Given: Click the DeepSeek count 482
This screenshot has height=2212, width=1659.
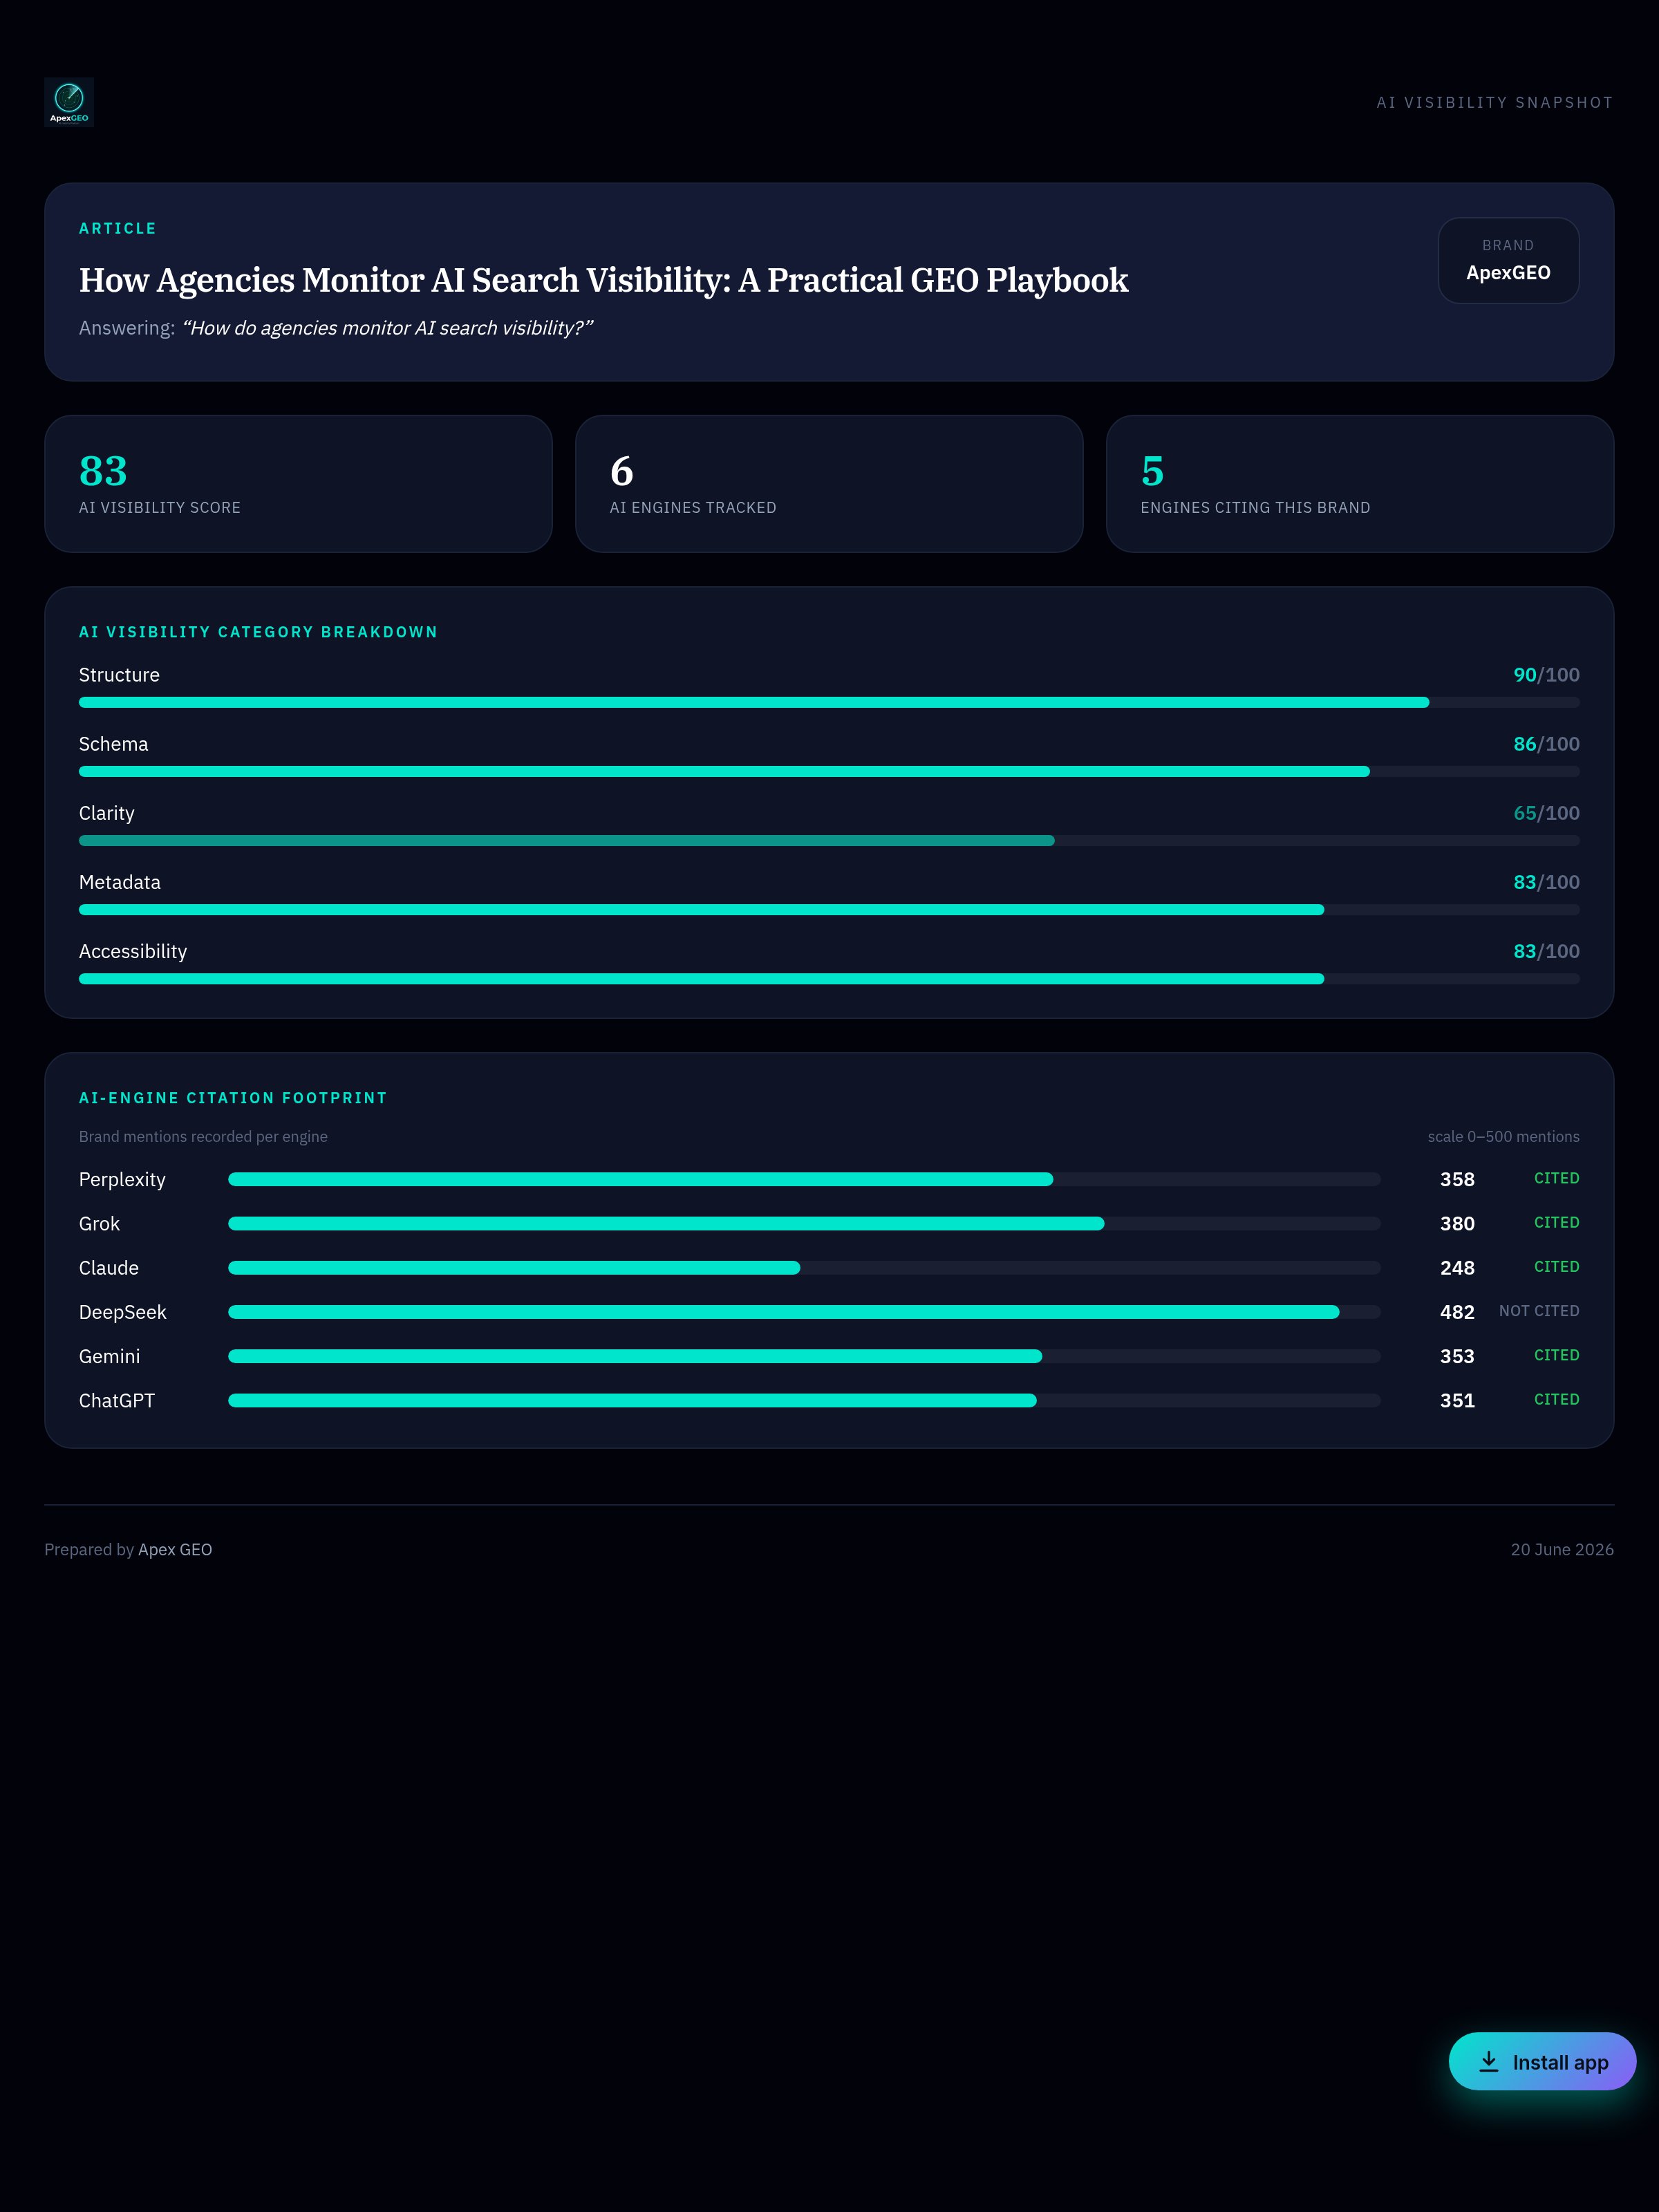Looking at the screenshot, I should 1457,1312.
